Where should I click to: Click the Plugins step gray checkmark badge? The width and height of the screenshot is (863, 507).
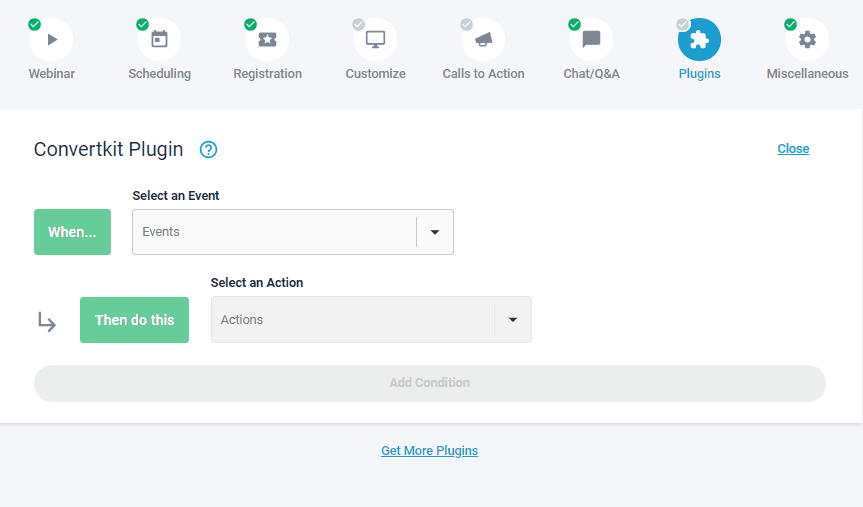pos(682,24)
